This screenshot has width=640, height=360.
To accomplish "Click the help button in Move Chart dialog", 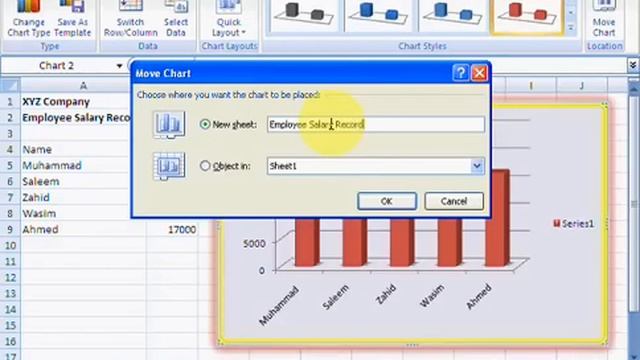I will coord(460,73).
